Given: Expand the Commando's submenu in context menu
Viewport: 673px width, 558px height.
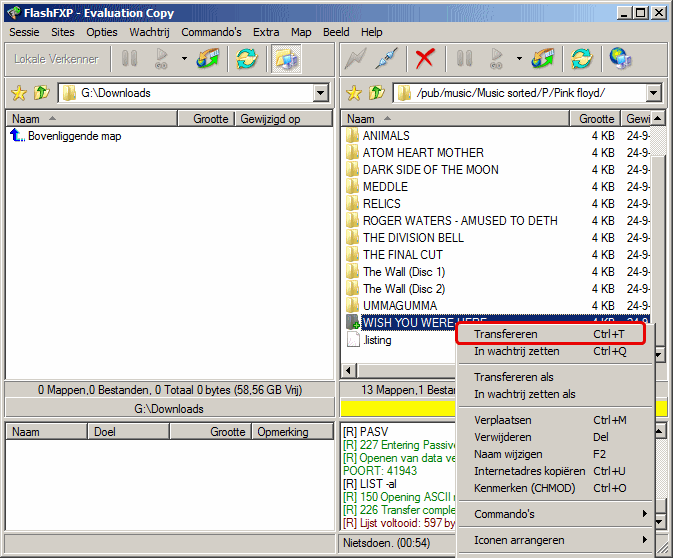Looking at the screenshot, I should [555, 514].
